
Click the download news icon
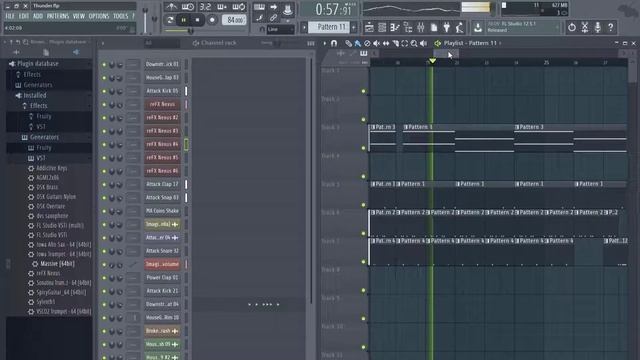pos(478,27)
